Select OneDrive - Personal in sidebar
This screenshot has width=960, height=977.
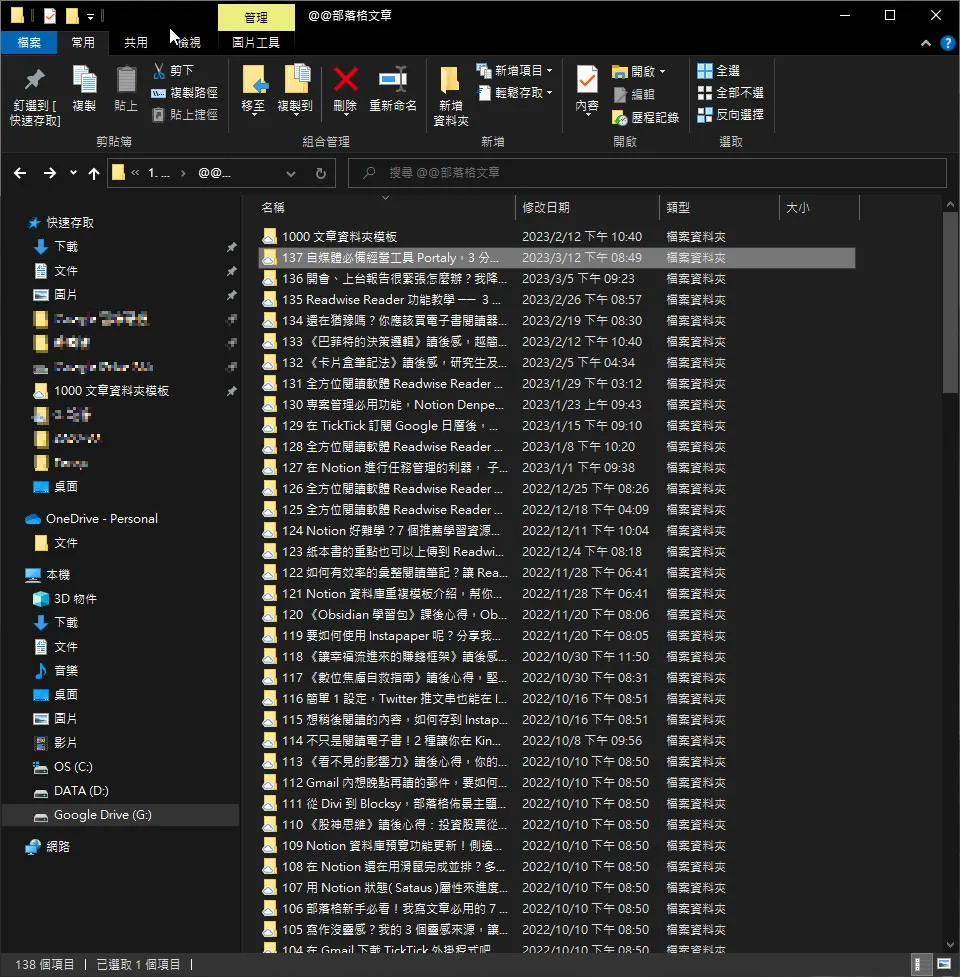pos(102,518)
